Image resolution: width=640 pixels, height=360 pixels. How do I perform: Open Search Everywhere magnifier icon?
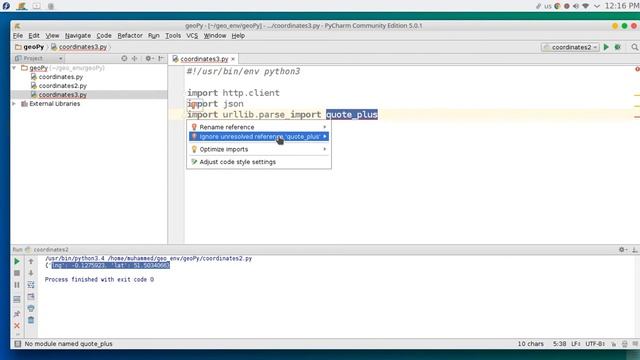[635, 47]
